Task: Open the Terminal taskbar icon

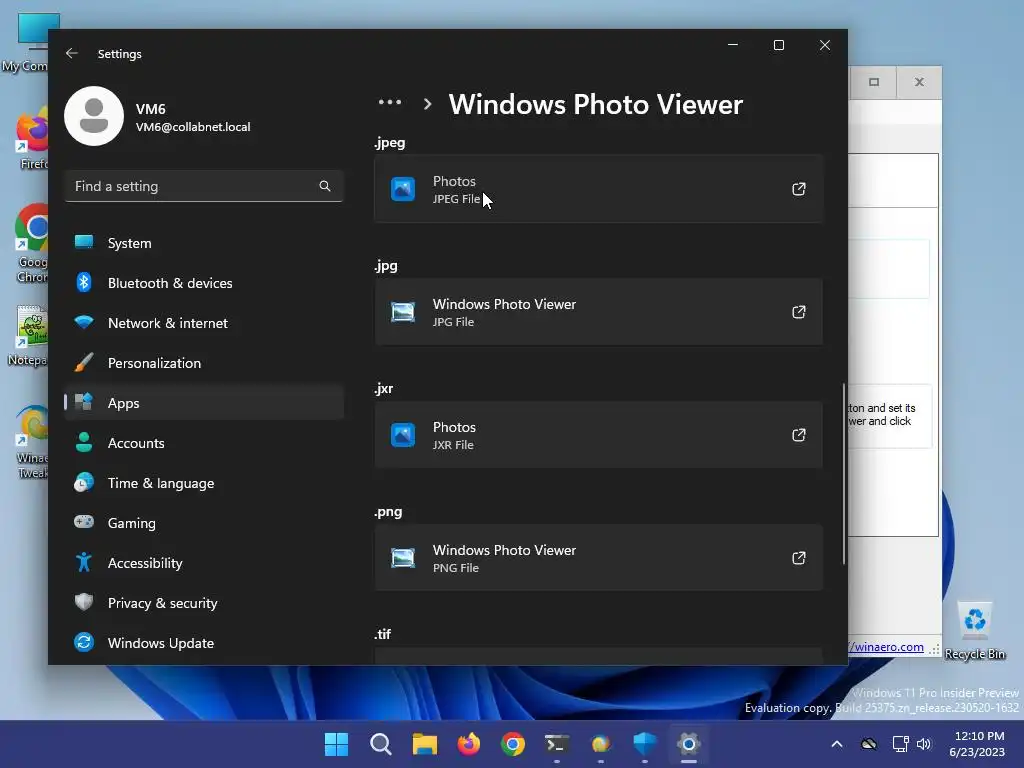Action: tap(556, 744)
